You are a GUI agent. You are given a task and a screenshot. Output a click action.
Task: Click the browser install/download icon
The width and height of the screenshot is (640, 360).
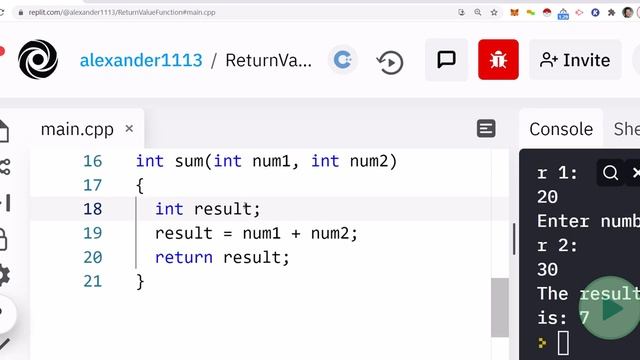pos(461,12)
